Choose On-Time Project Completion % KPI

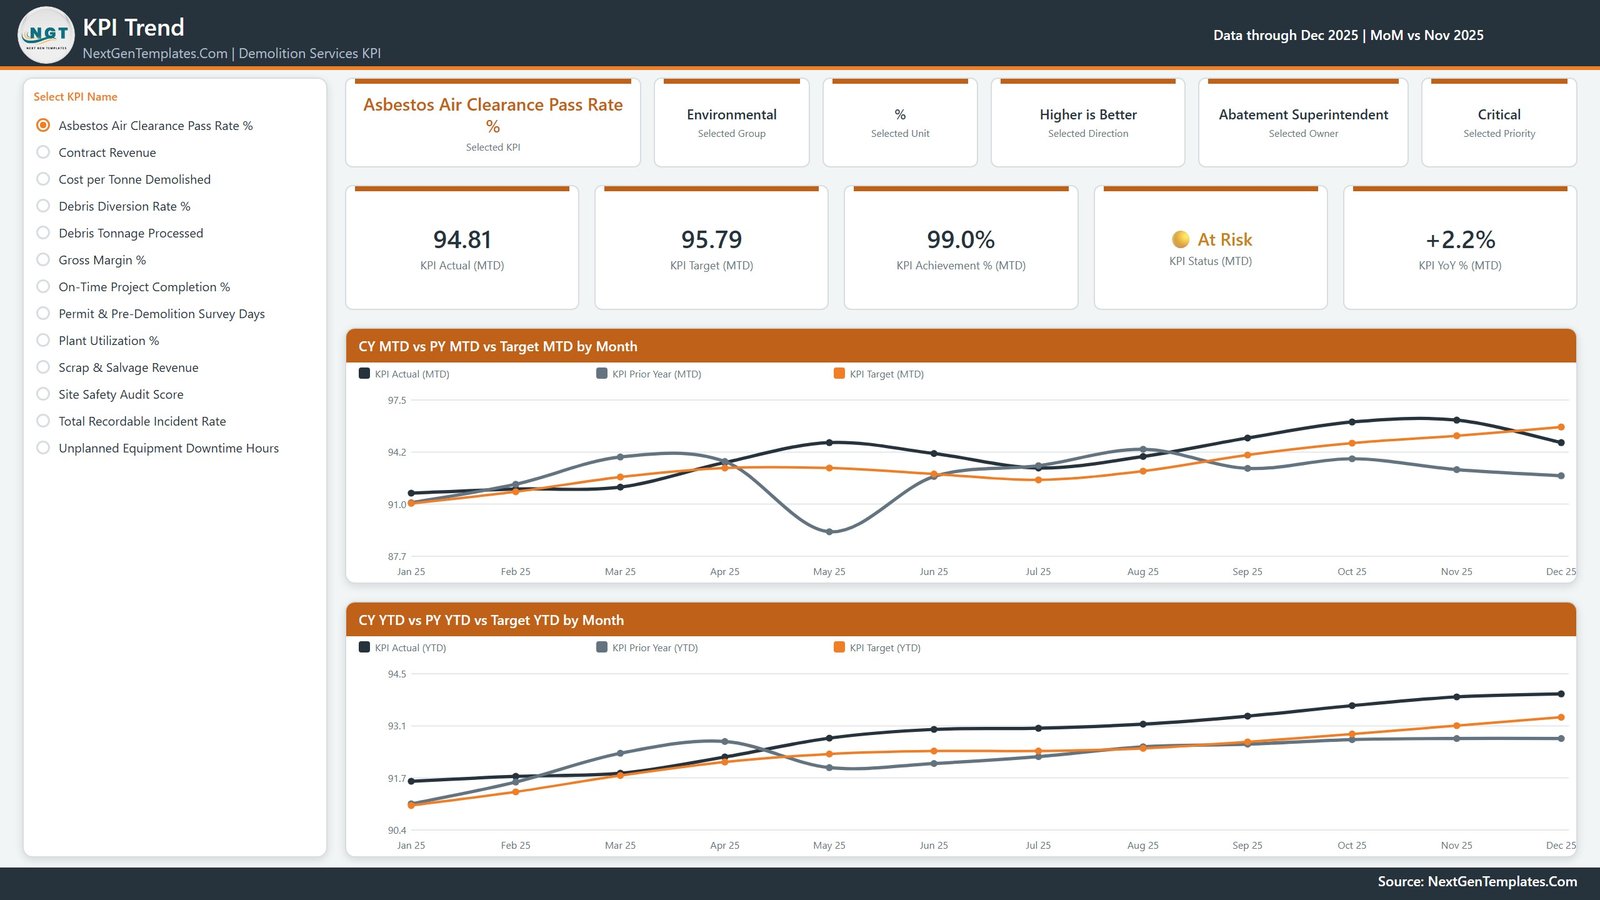tap(43, 287)
